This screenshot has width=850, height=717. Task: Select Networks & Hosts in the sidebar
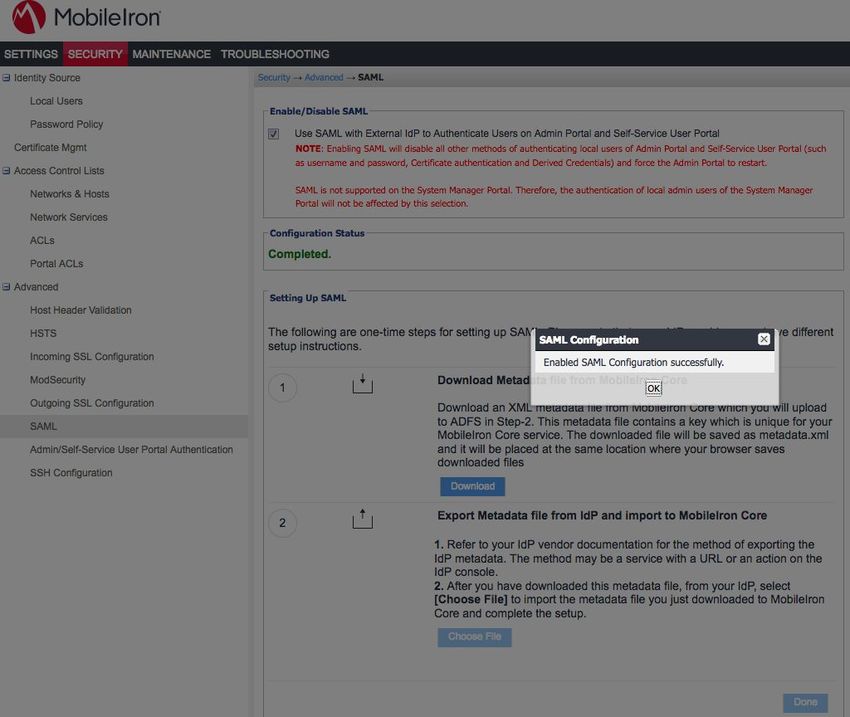click(69, 194)
